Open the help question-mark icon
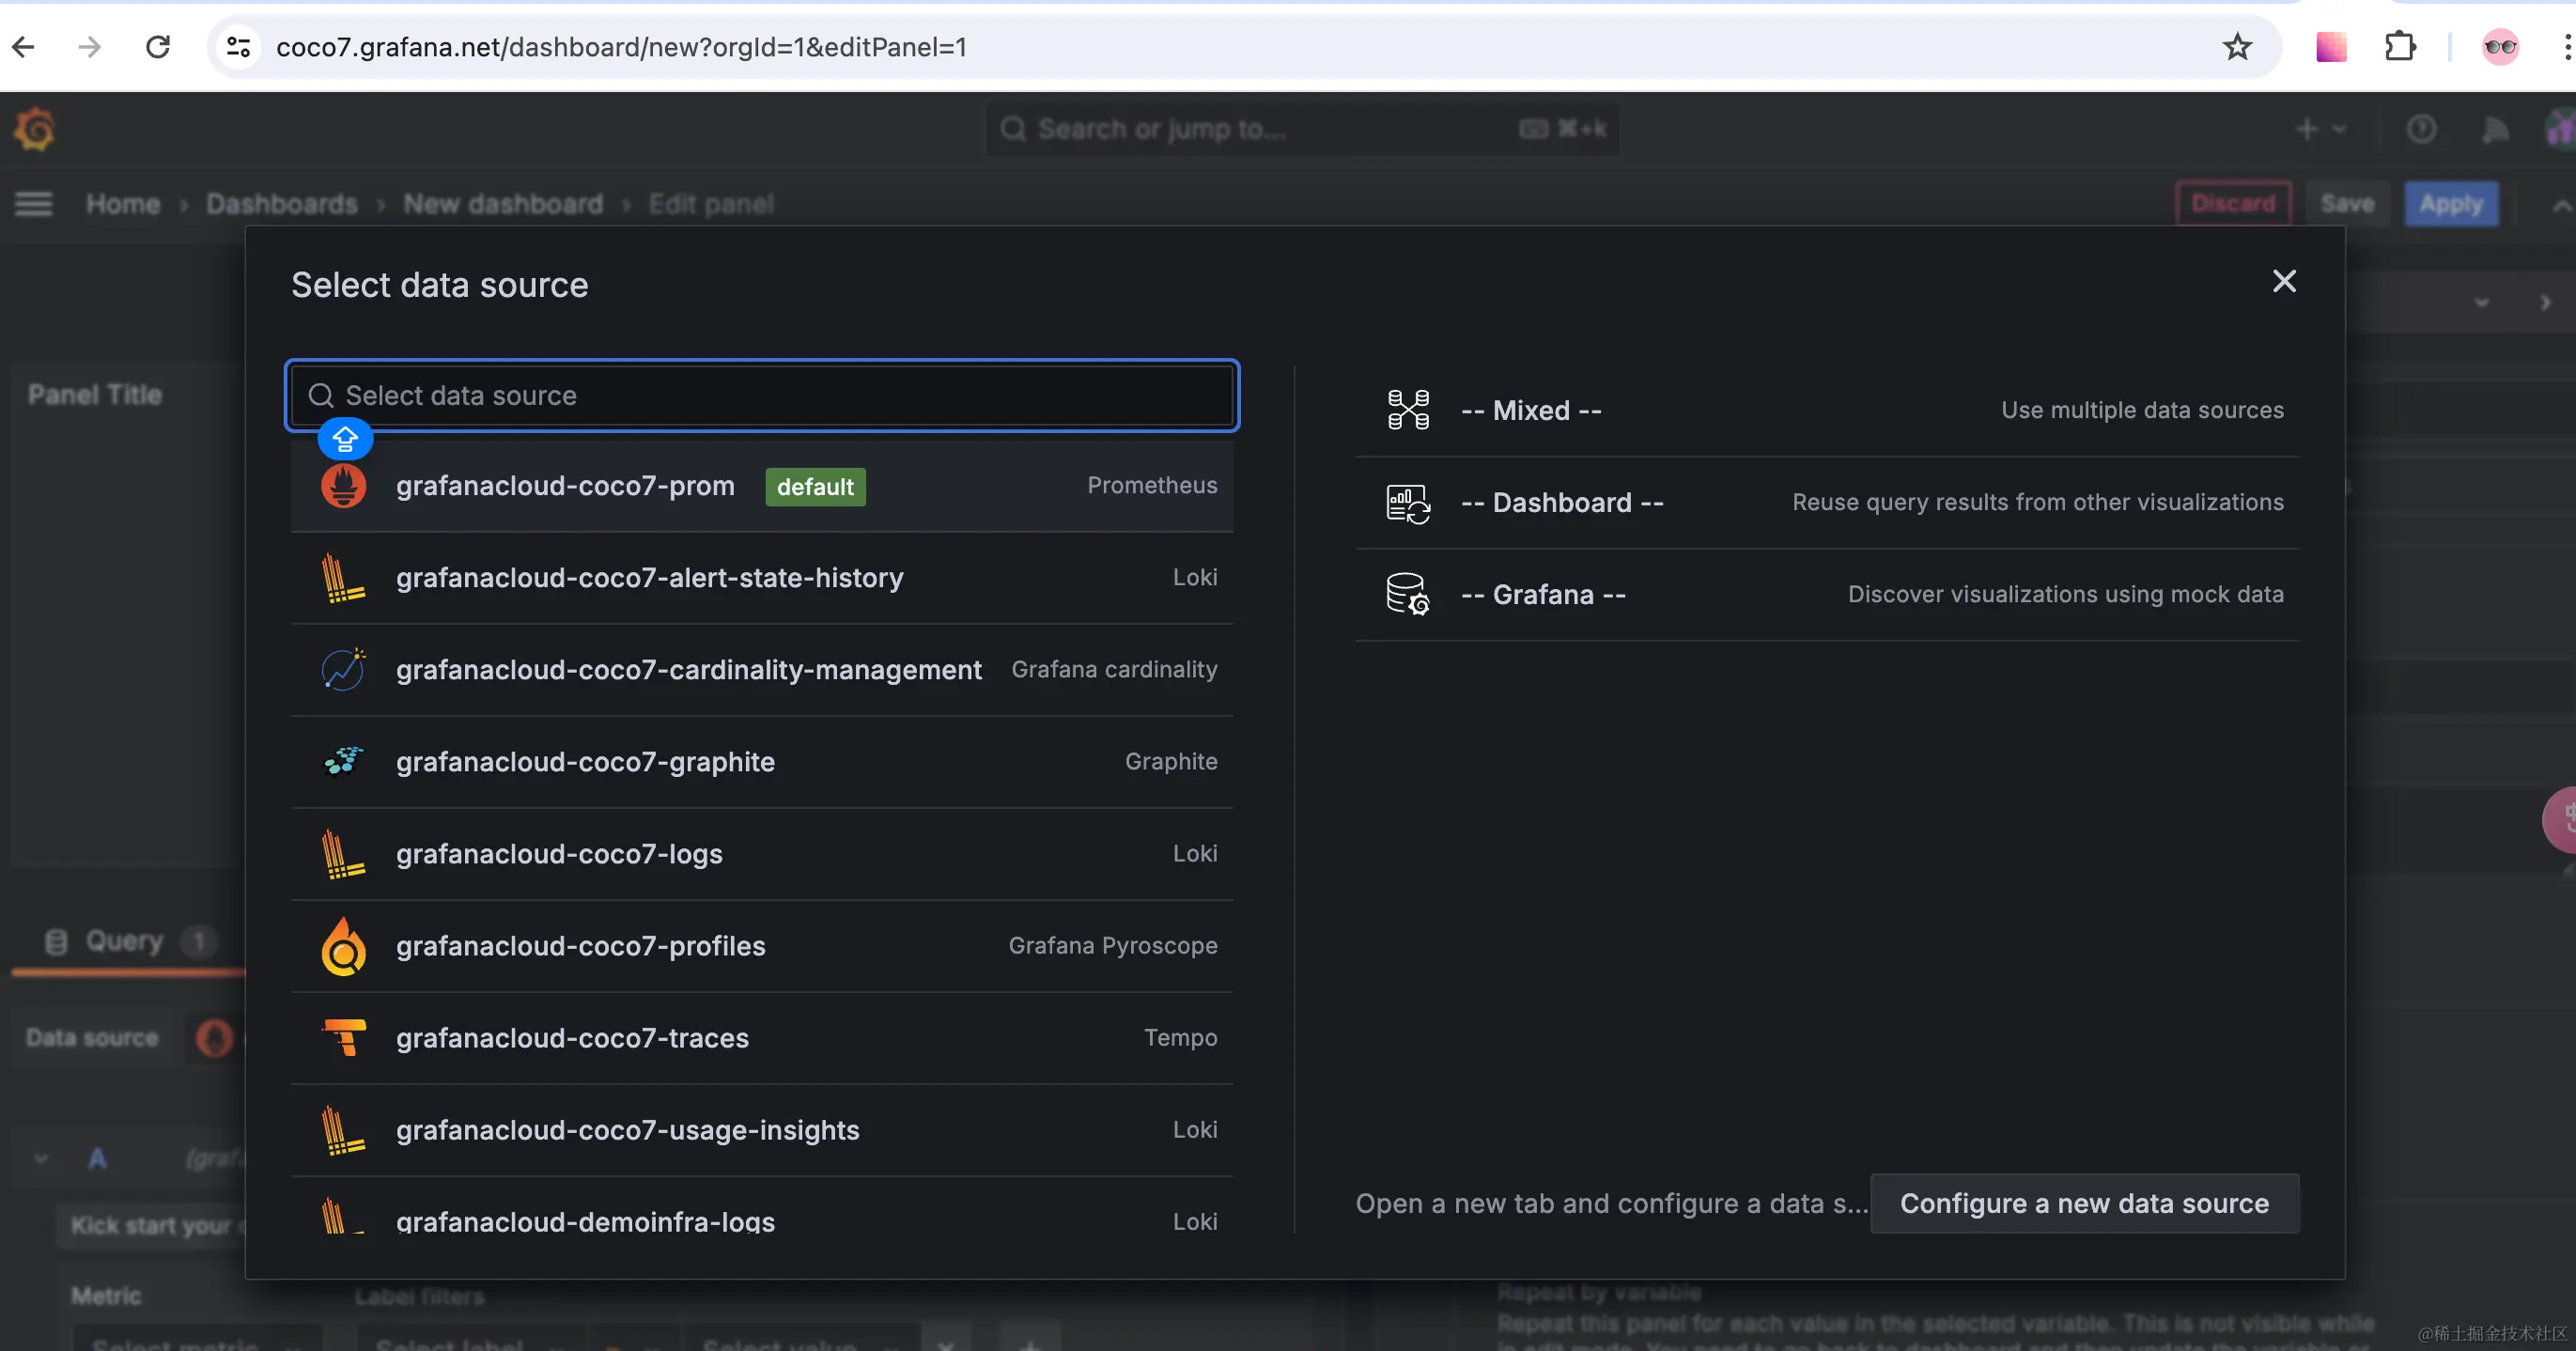The height and width of the screenshot is (1351, 2576). coord(2421,129)
